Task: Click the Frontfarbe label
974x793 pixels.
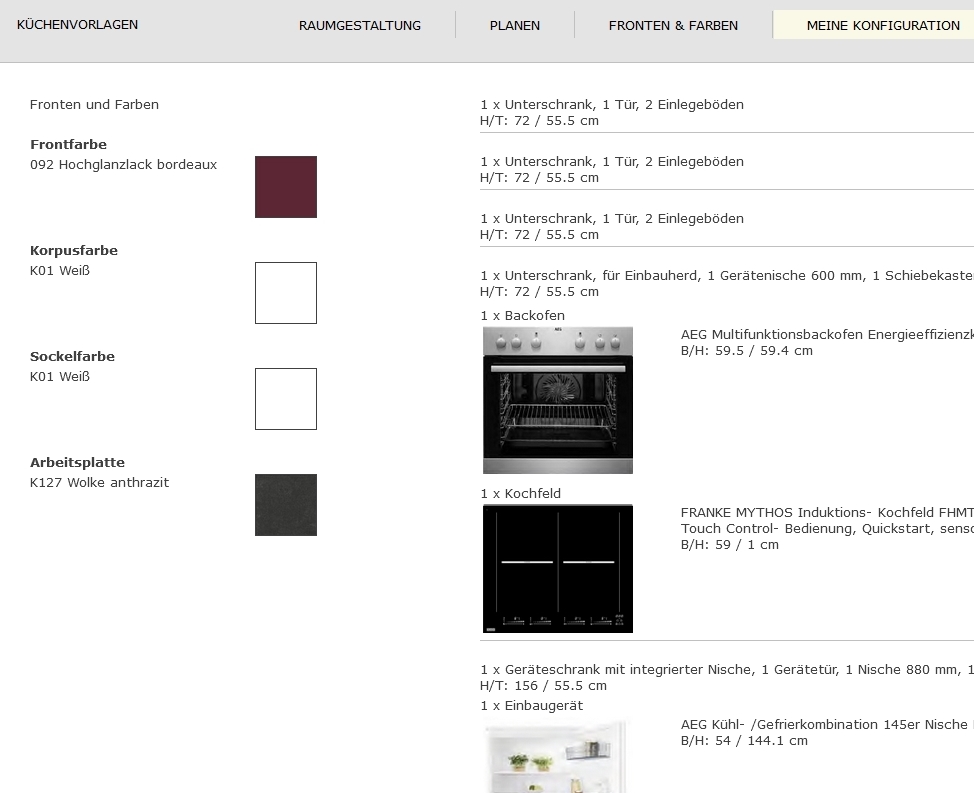Action: coord(68,144)
